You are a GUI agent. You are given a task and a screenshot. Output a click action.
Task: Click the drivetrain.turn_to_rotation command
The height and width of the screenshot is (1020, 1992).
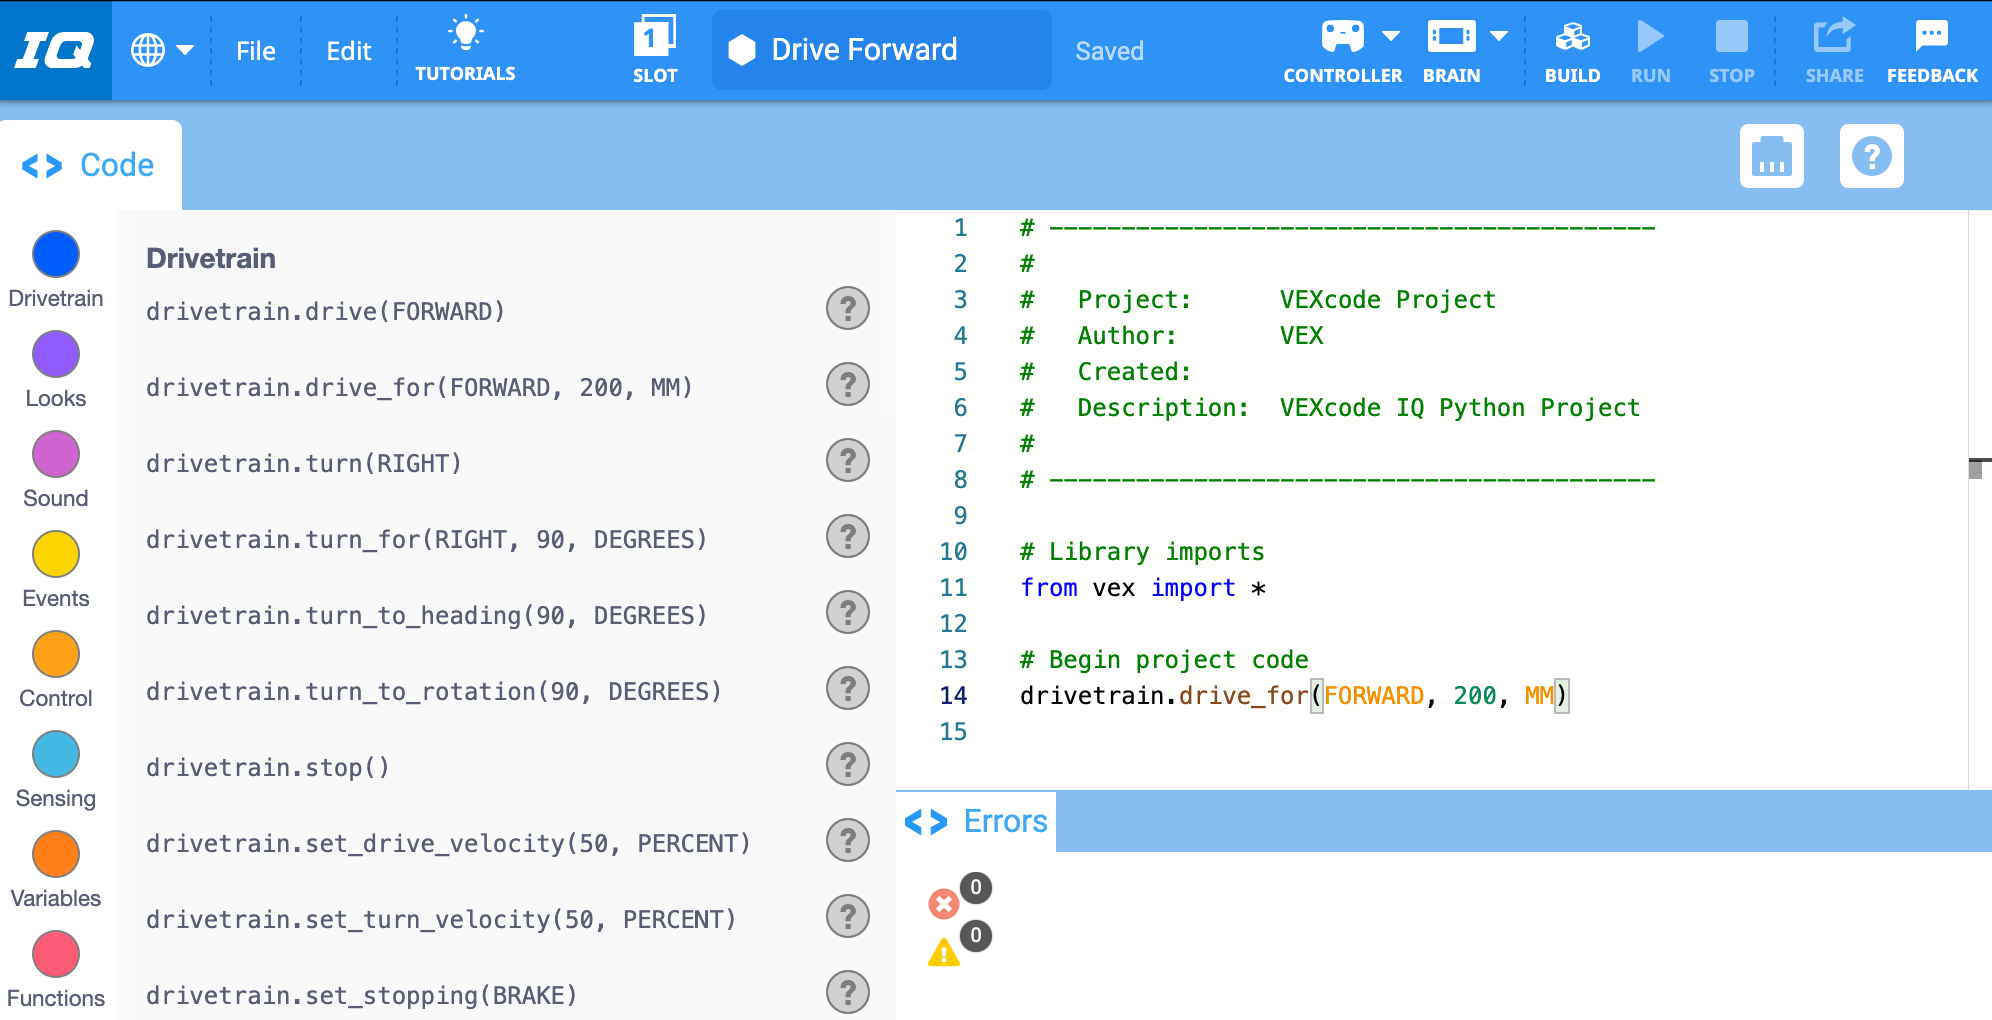click(x=433, y=691)
